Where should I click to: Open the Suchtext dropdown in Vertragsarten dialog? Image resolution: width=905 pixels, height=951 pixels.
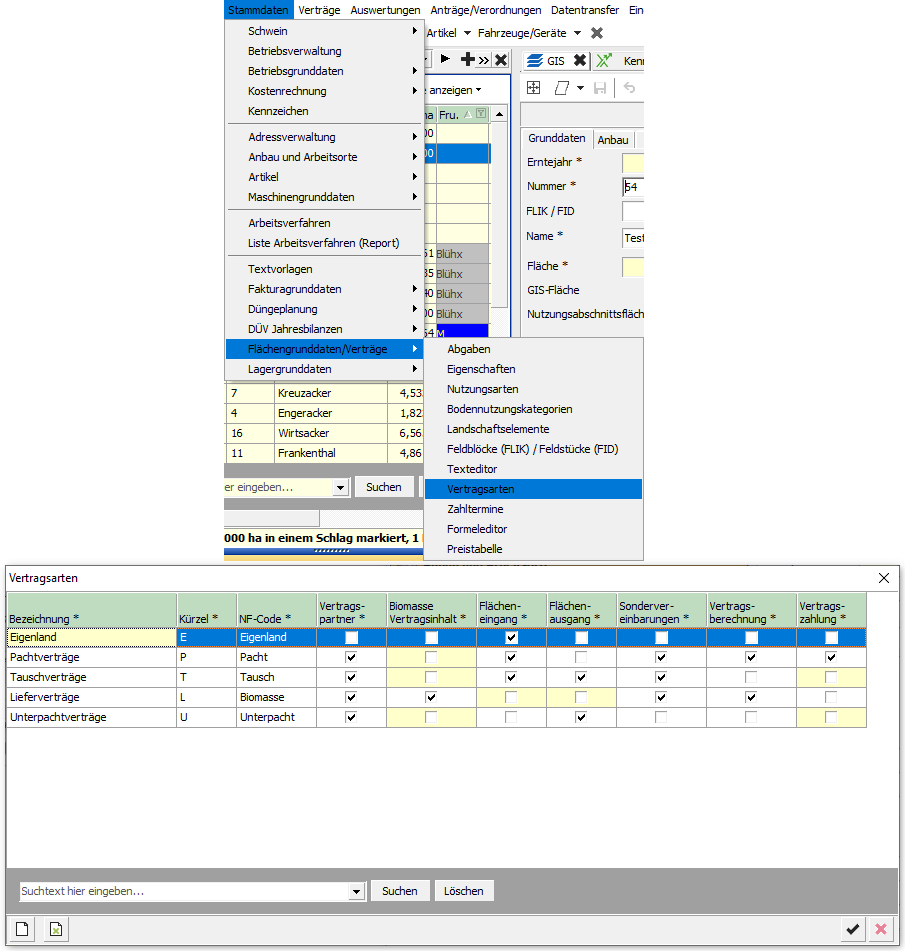click(358, 891)
